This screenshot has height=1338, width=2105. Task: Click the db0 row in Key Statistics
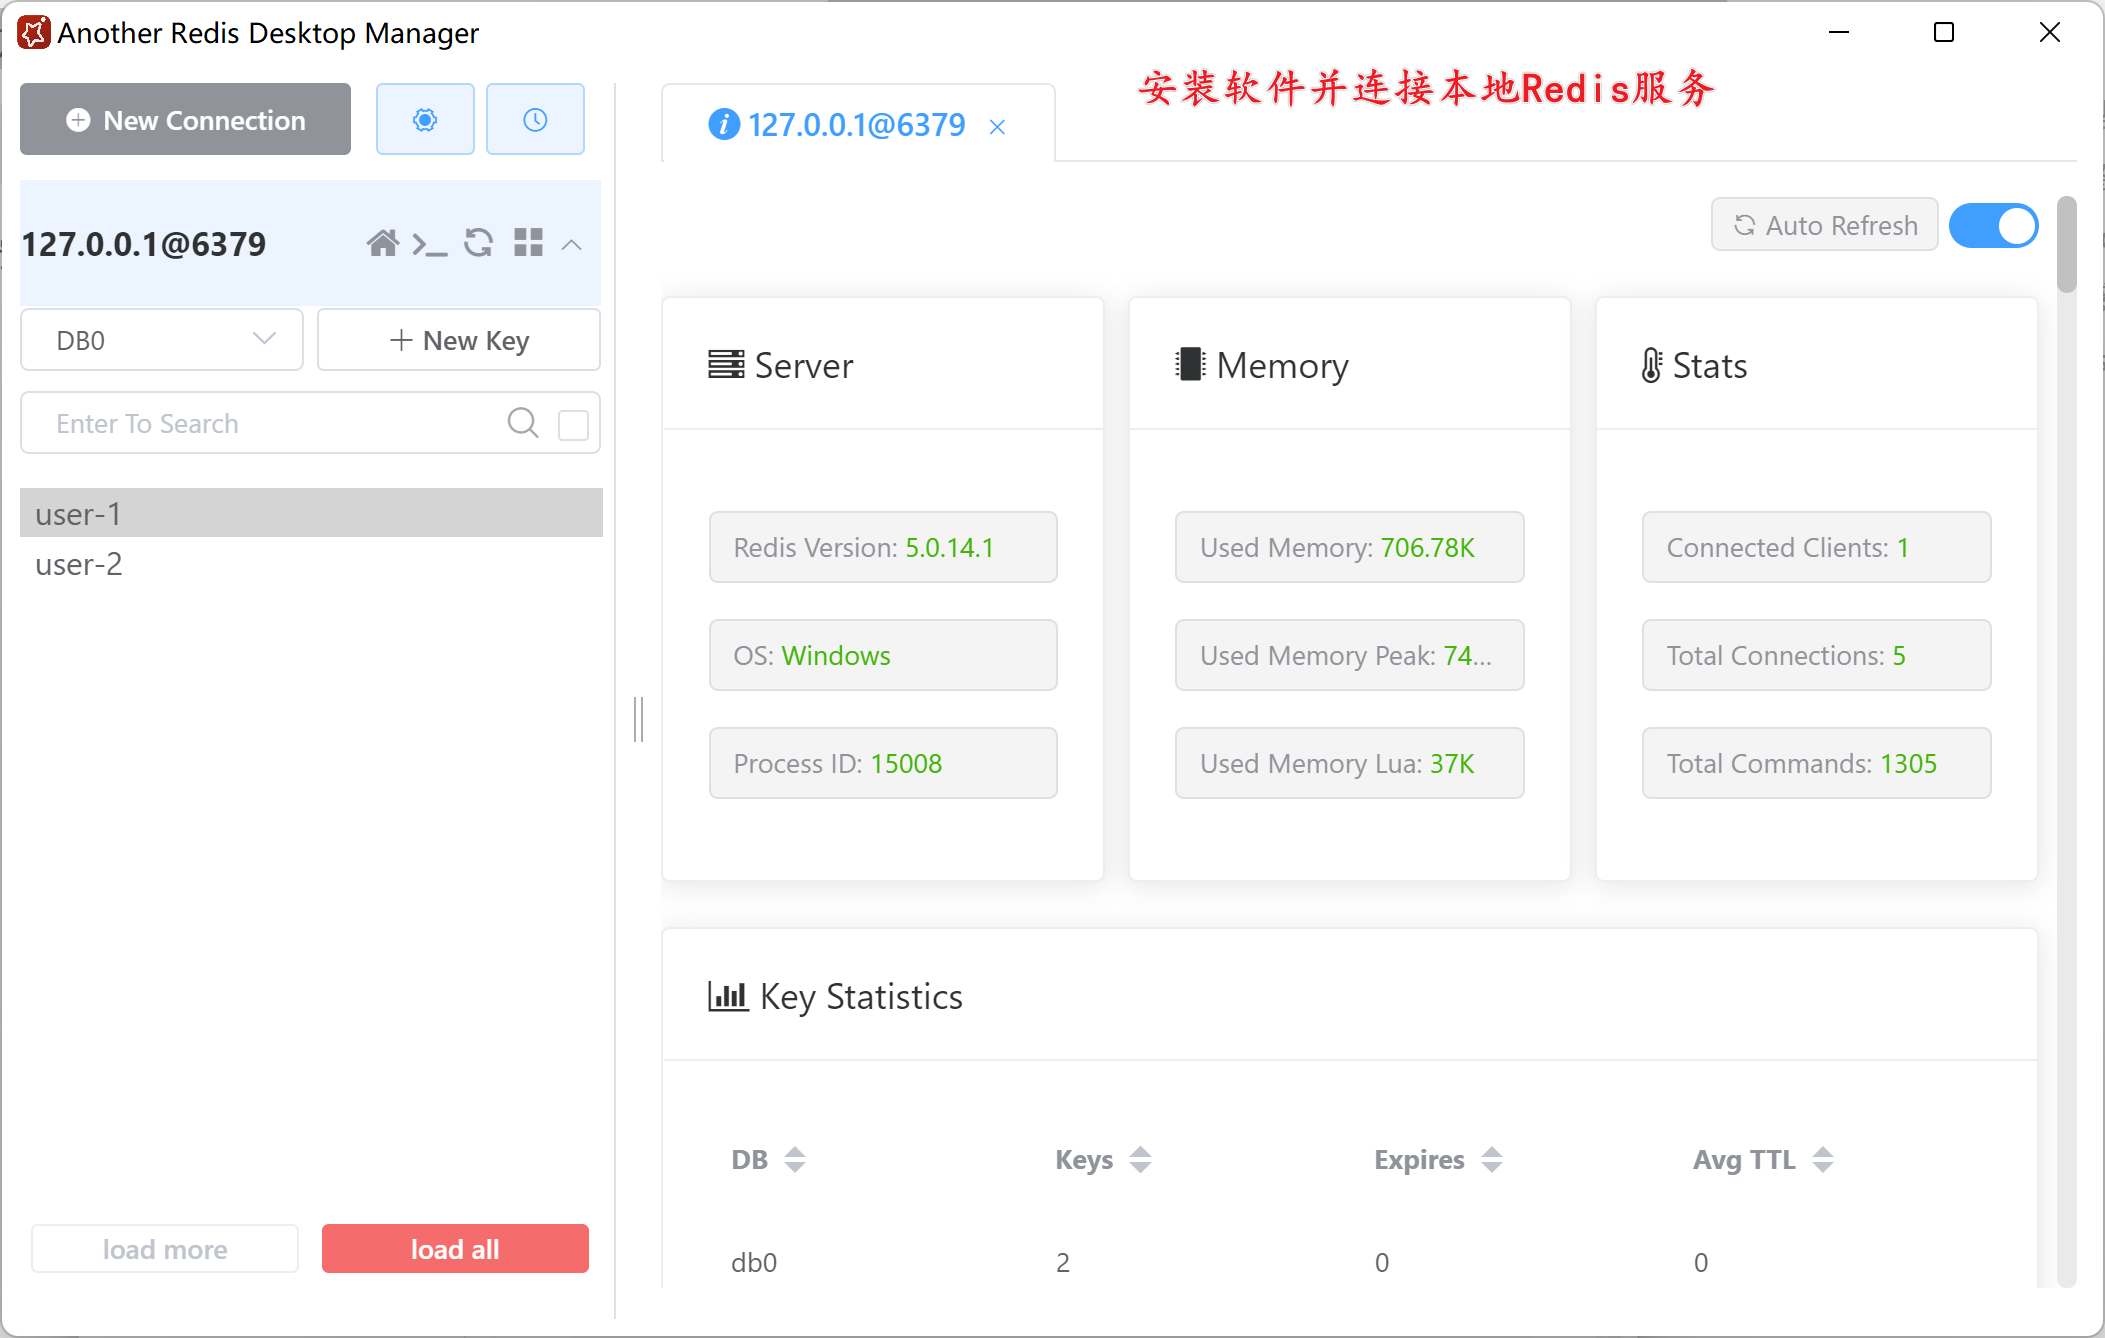pyautogui.click(x=1349, y=1262)
